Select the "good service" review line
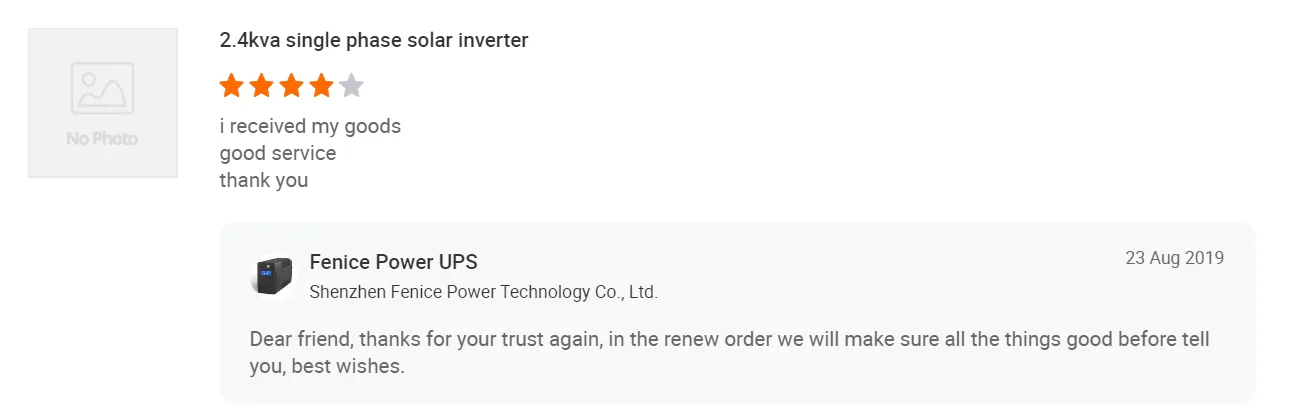 tap(278, 154)
